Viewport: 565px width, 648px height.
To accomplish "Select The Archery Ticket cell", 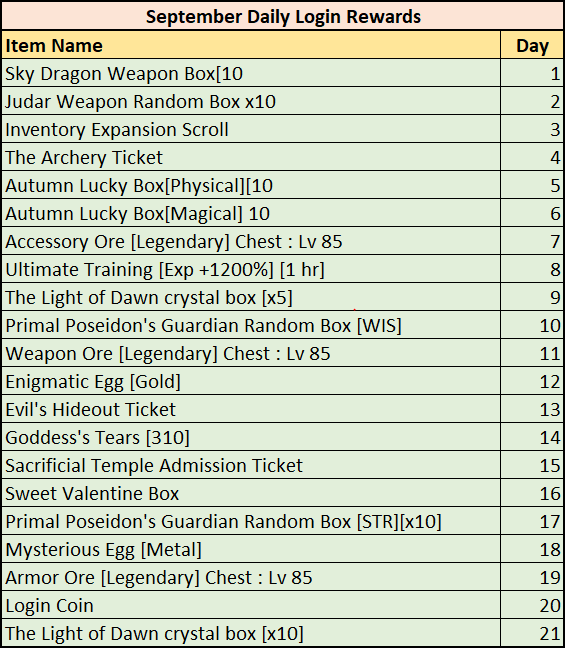I will [251, 157].
